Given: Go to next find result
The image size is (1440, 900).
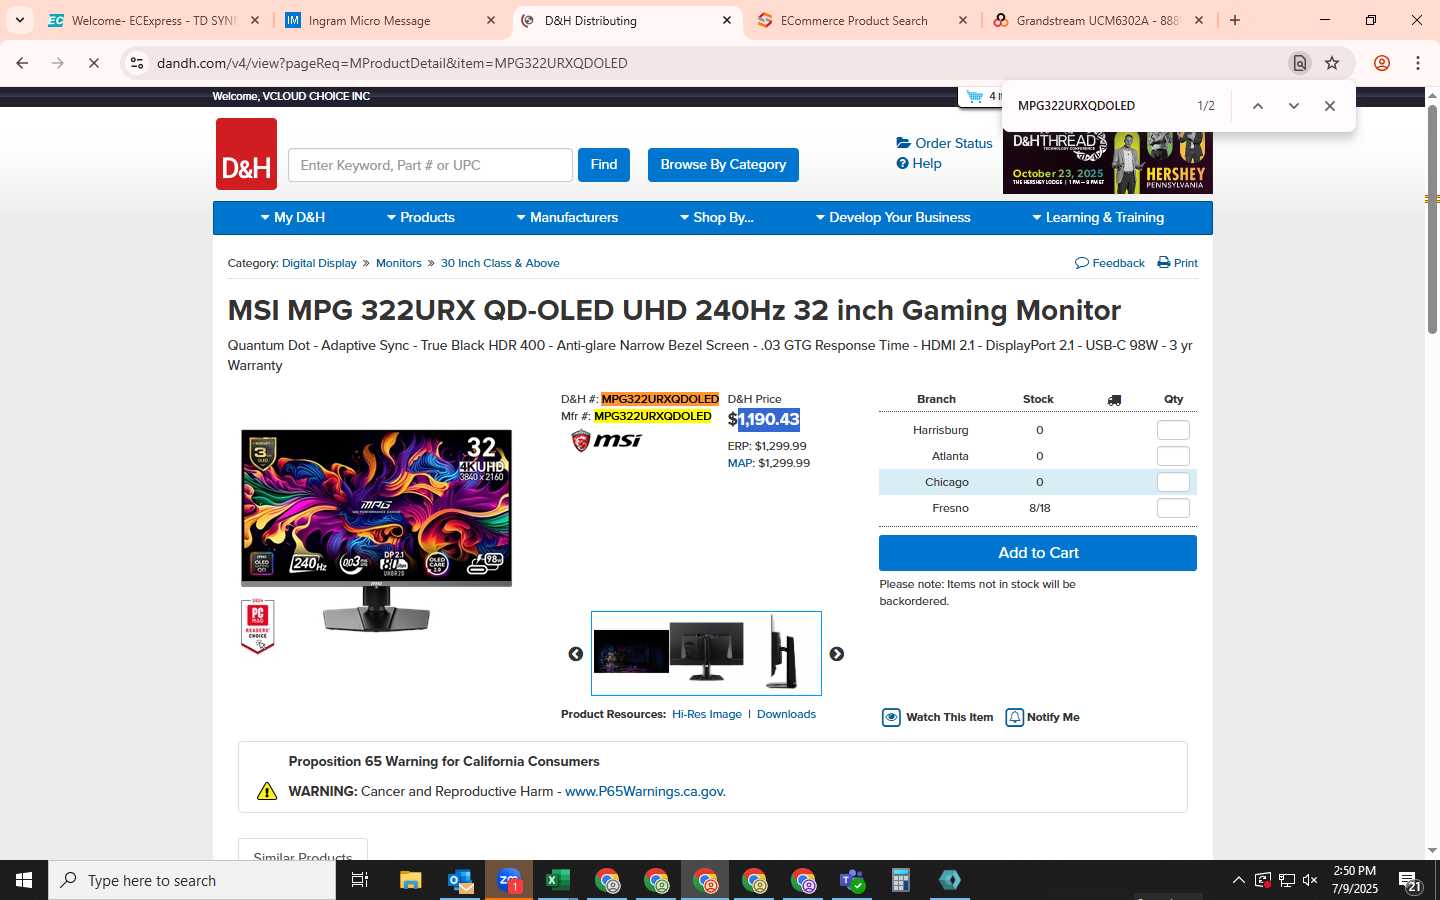Looking at the screenshot, I should pyautogui.click(x=1294, y=106).
